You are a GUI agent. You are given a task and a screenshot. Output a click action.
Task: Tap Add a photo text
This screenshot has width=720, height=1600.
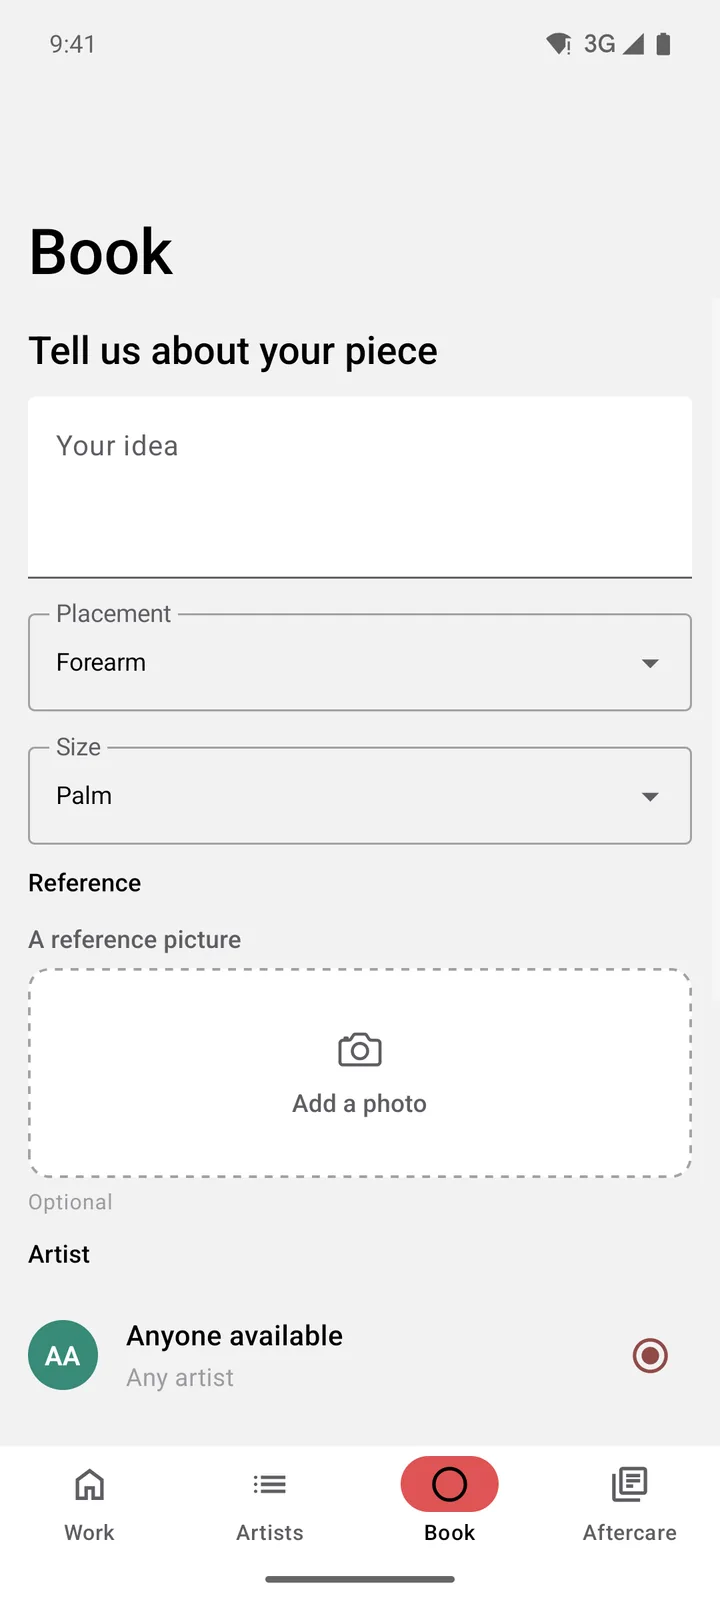tap(360, 1103)
